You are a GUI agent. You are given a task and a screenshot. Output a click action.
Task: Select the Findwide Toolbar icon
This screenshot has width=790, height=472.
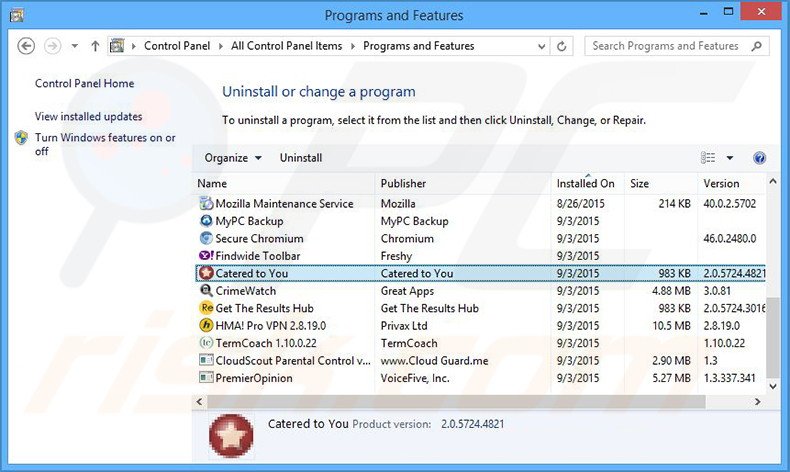pyautogui.click(x=206, y=256)
